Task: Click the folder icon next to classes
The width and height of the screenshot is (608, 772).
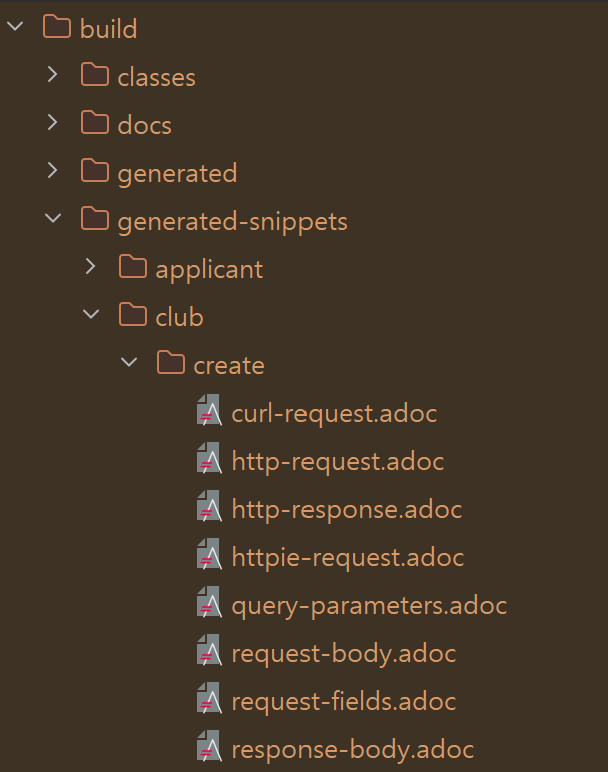Action: click(95, 74)
